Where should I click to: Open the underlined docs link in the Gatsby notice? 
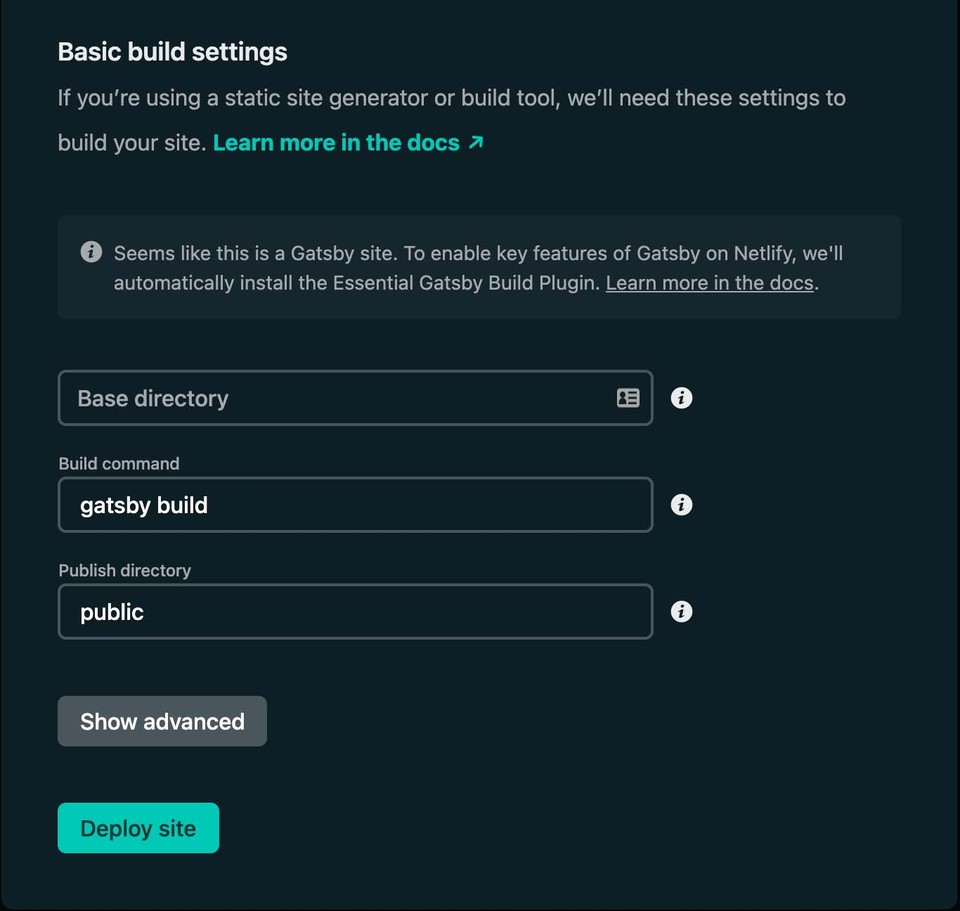tap(708, 283)
